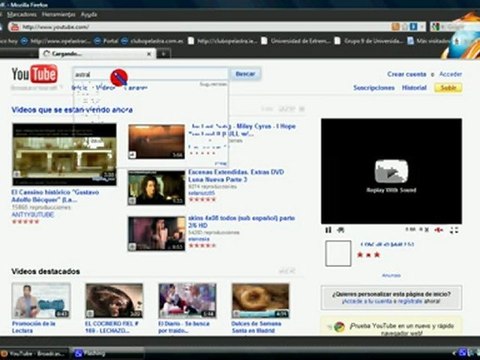The width and height of the screenshot is (480, 360).
Task: Open El Cassino histórico Gustavo Adolfo Bécquer title
Action: [x=55, y=196]
